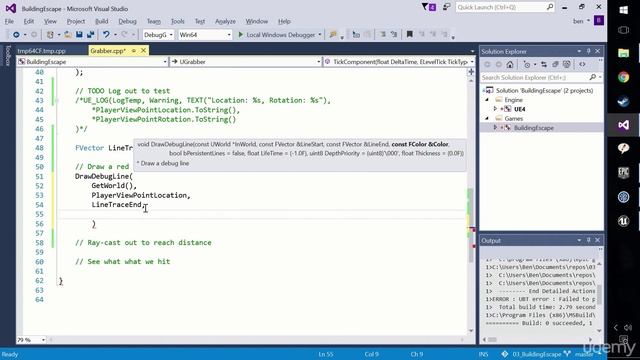Switch to the tmp64CF.tmp.cpp tab

[x=41, y=51]
